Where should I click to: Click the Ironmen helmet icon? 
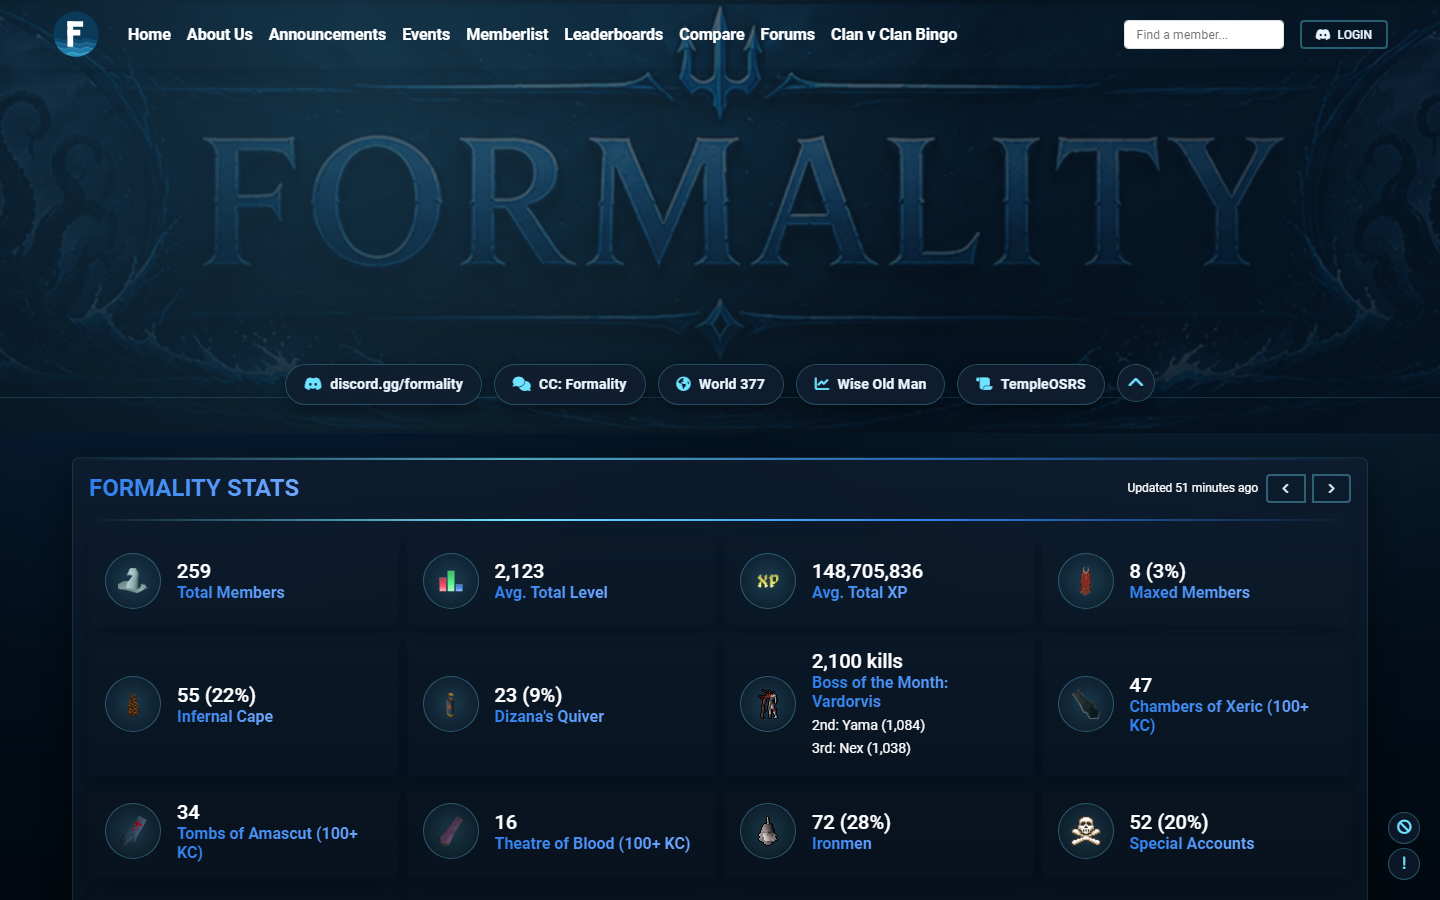coord(768,831)
